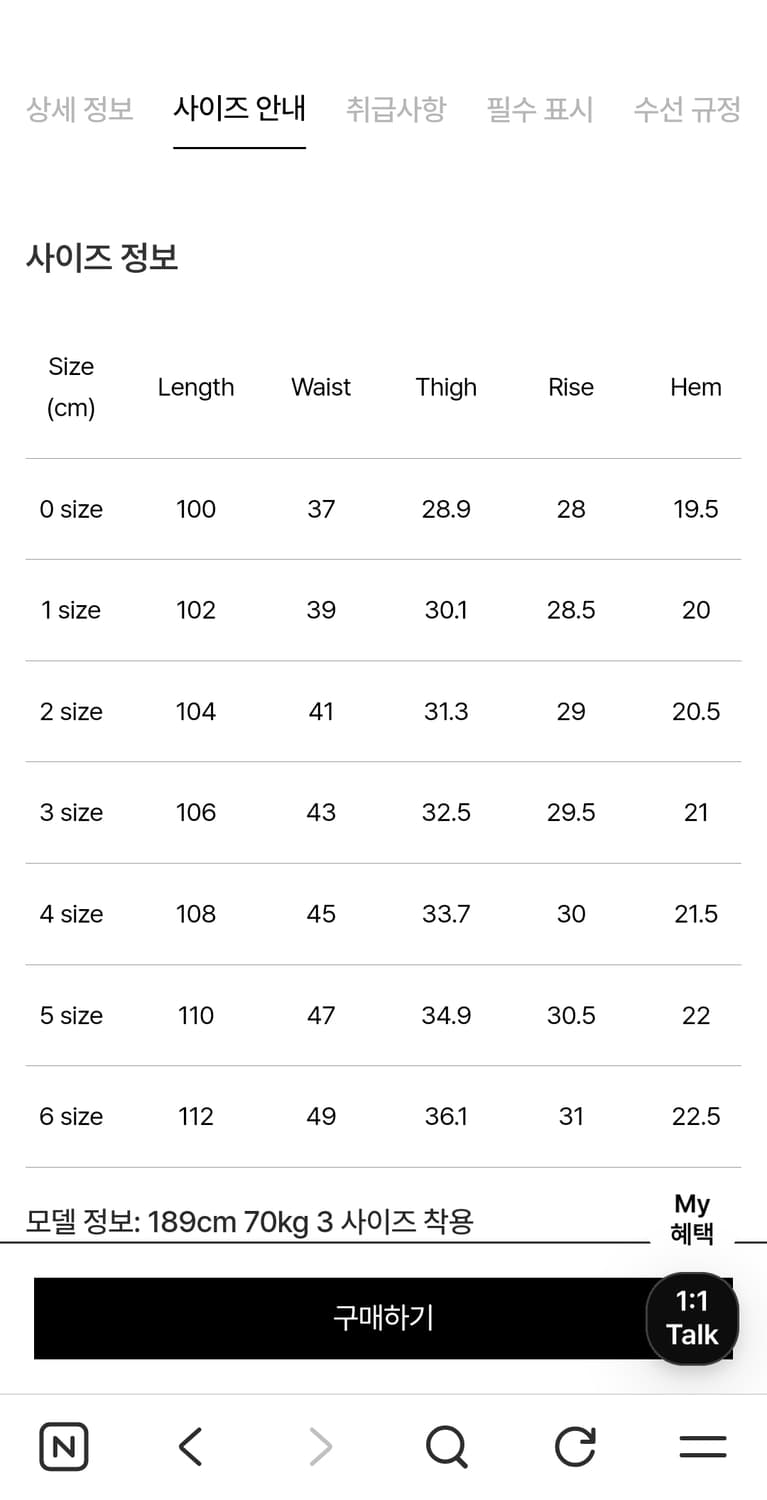Tap the Naver home N icon
The height and width of the screenshot is (1500, 767).
(x=64, y=1446)
